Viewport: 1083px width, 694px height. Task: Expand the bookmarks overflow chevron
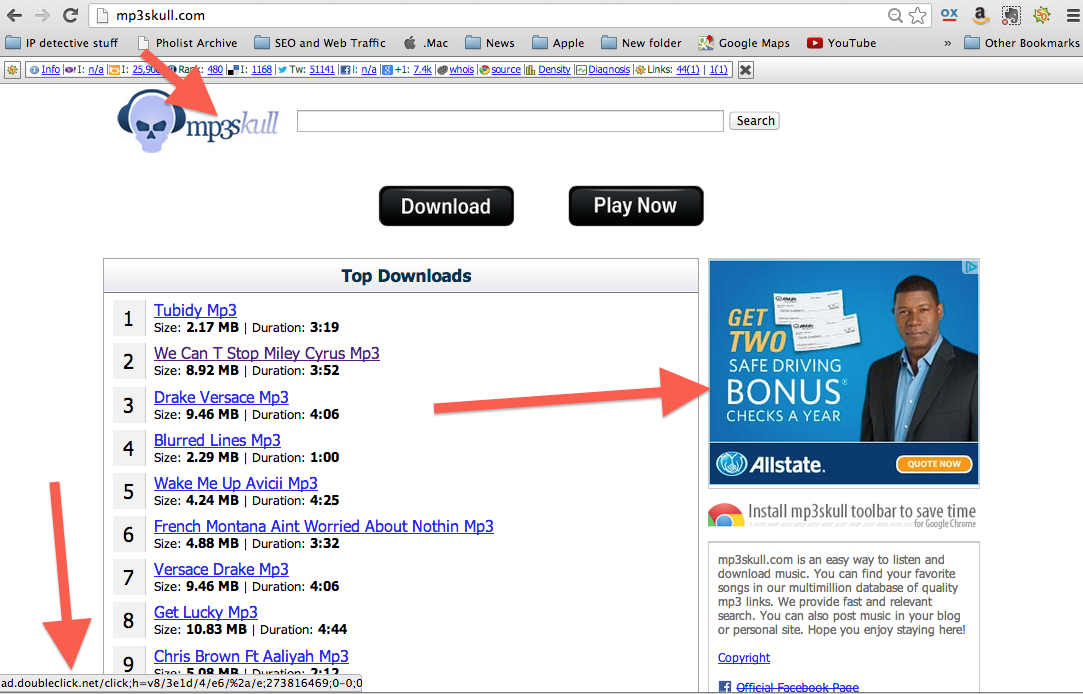(x=947, y=43)
